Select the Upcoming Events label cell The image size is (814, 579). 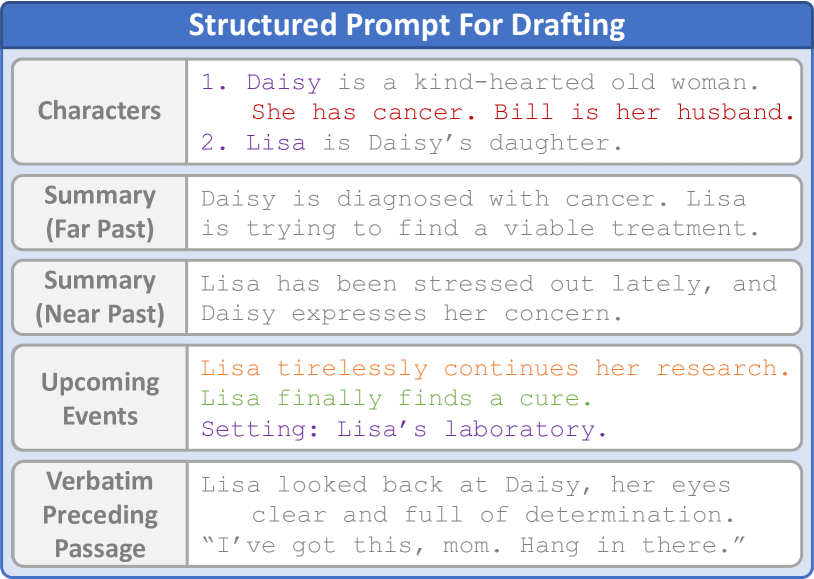(99, 398)
